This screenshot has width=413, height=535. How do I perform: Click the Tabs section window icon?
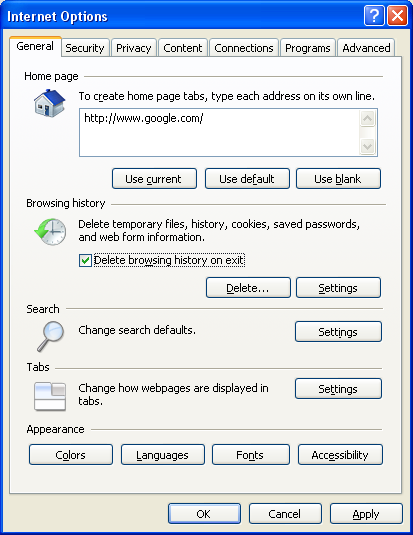click(50, 396)
